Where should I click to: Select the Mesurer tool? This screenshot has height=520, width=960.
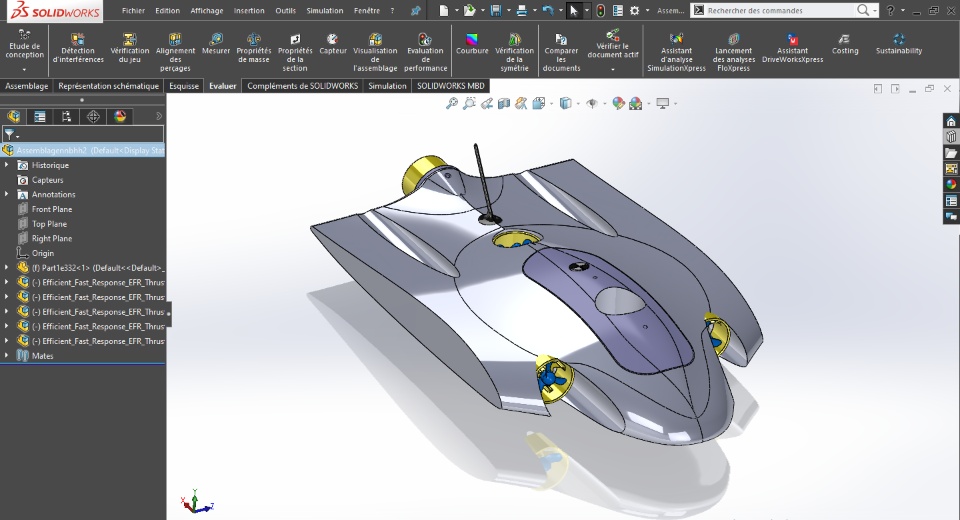pos(216,44)
